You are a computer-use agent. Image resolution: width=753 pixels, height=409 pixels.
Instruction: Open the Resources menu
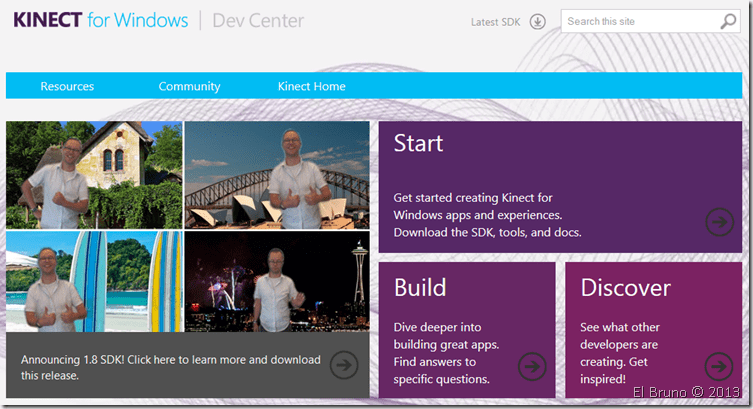(67, 86)
